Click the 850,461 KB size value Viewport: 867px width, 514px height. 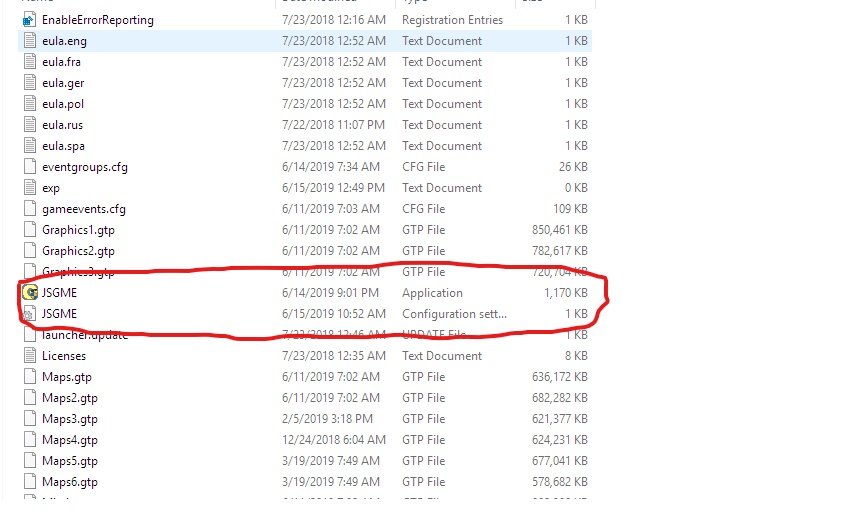pyautogui.click(x=560, y=230)
